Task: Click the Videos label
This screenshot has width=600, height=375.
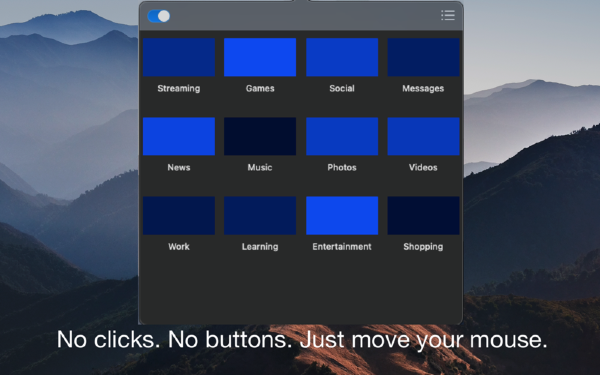Action: point(423,168)
